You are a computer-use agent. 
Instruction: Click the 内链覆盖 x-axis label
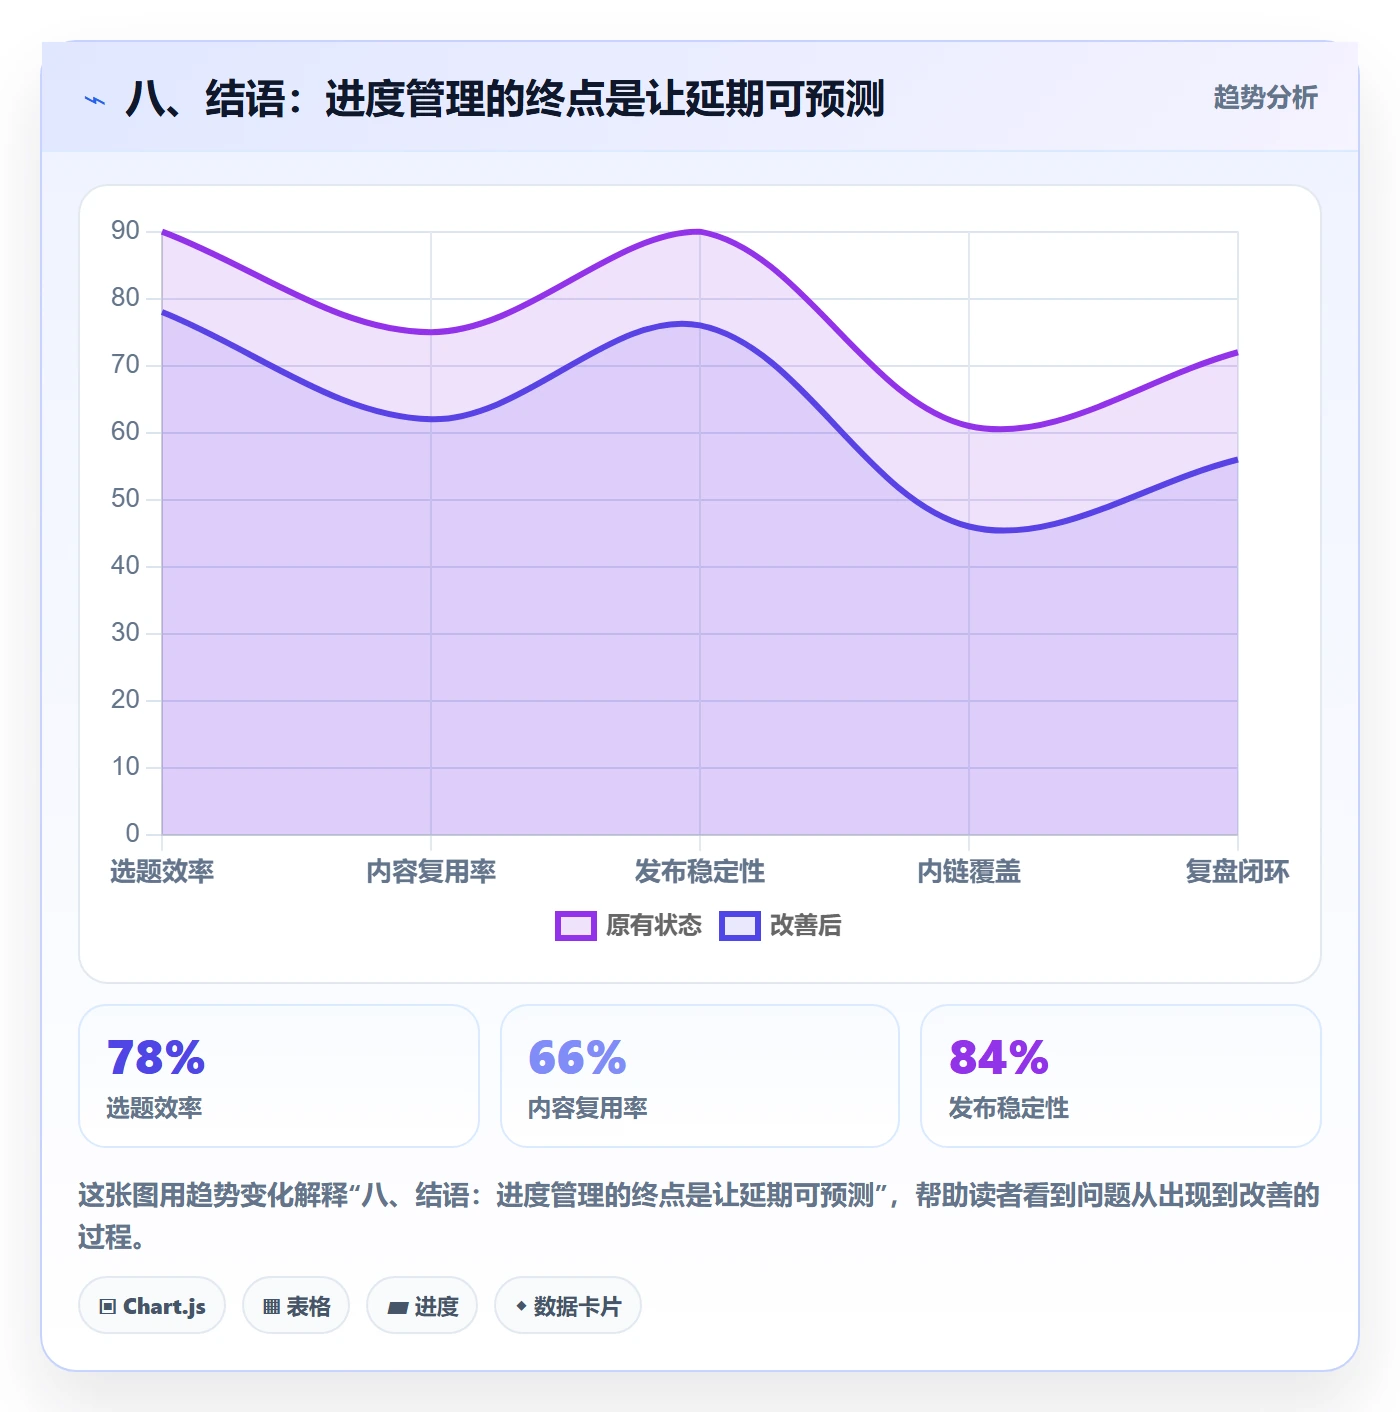tap(969, 872)
